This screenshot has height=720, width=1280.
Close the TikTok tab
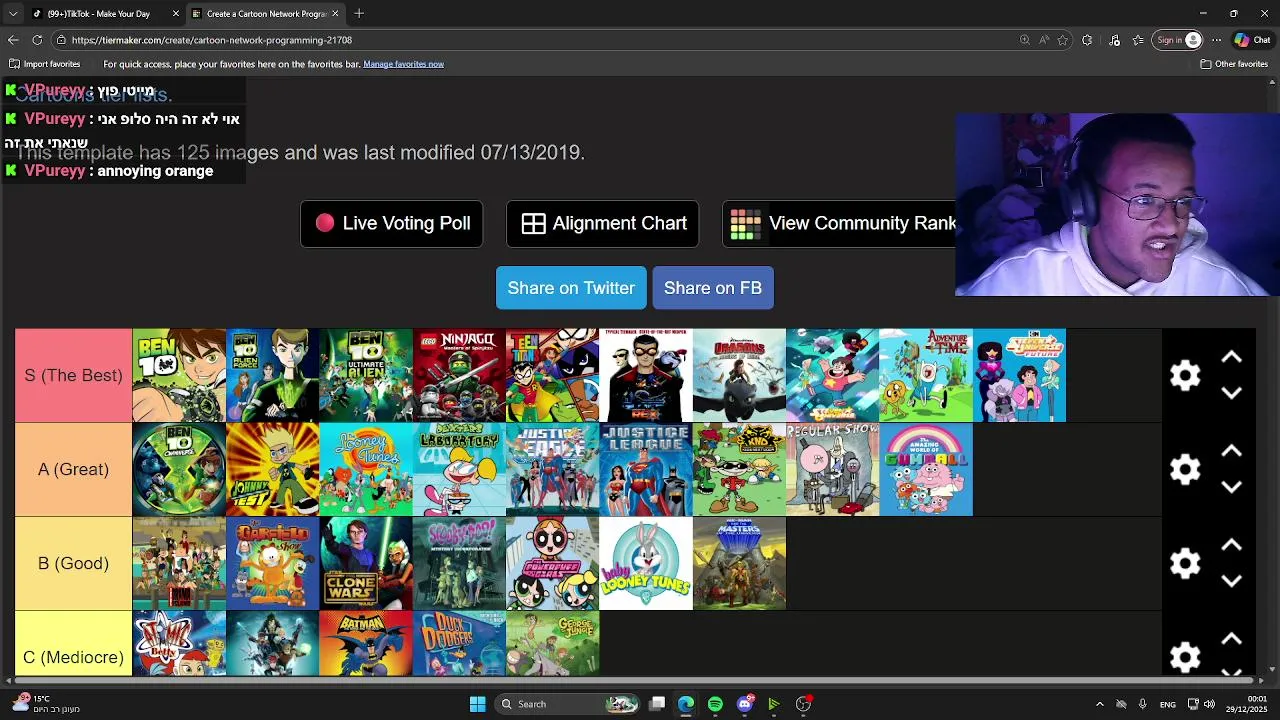176,14
